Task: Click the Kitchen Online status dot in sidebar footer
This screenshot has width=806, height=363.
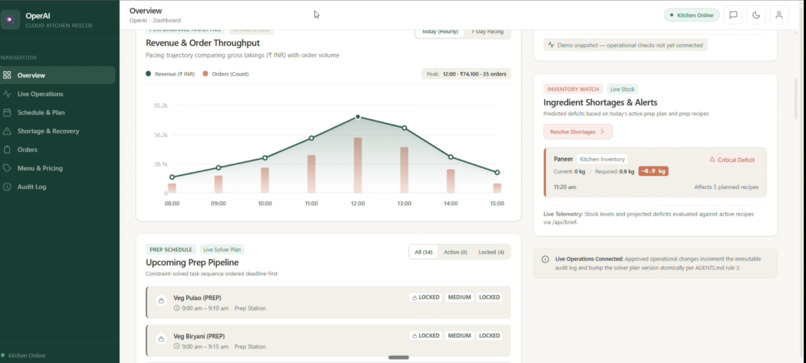Action: (3, 355)
